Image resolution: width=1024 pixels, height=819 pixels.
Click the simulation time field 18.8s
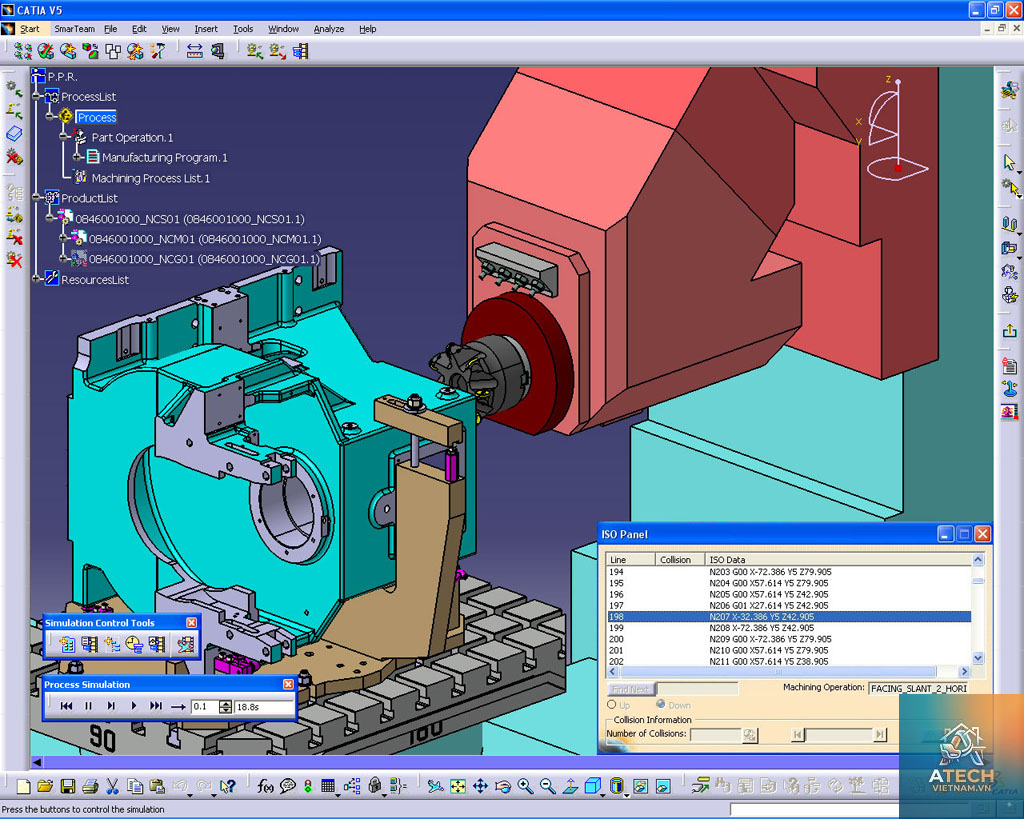pos(263,707)
